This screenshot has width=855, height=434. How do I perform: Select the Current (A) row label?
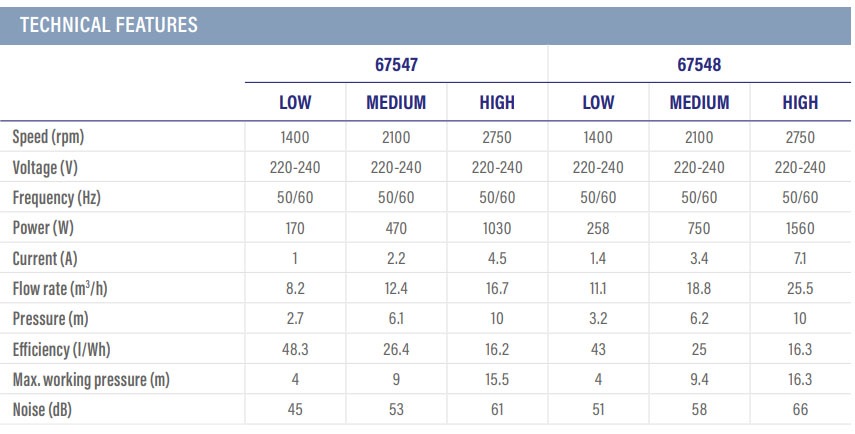point(45,258)
